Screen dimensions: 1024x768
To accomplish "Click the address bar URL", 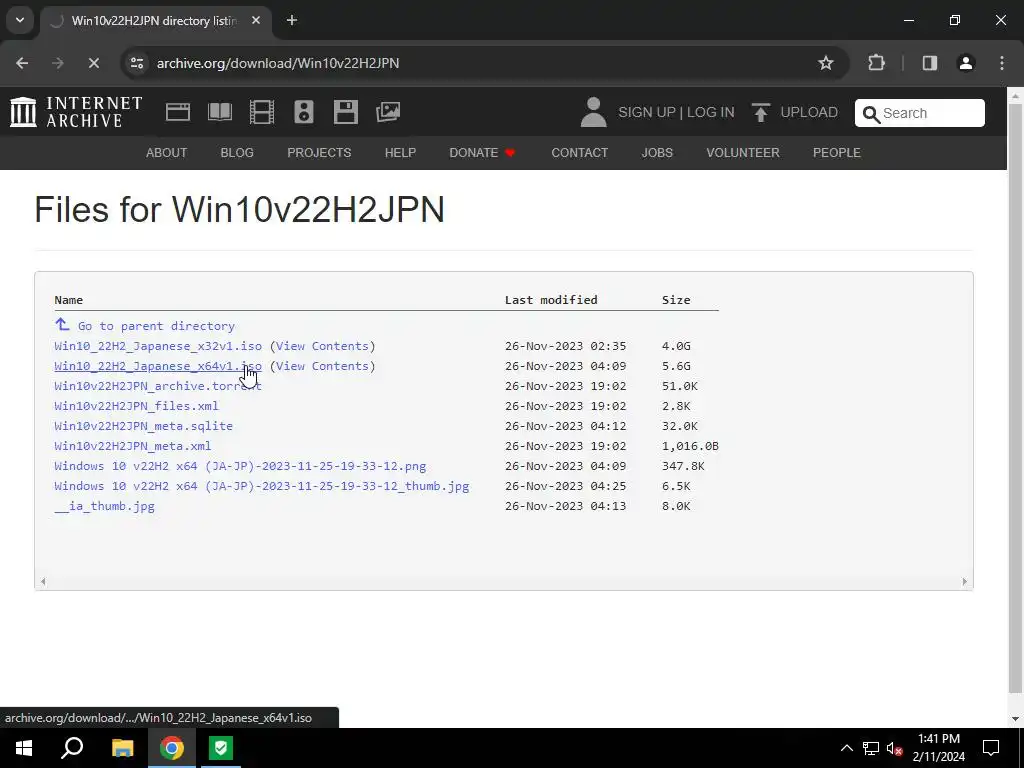I will [278, 63].
